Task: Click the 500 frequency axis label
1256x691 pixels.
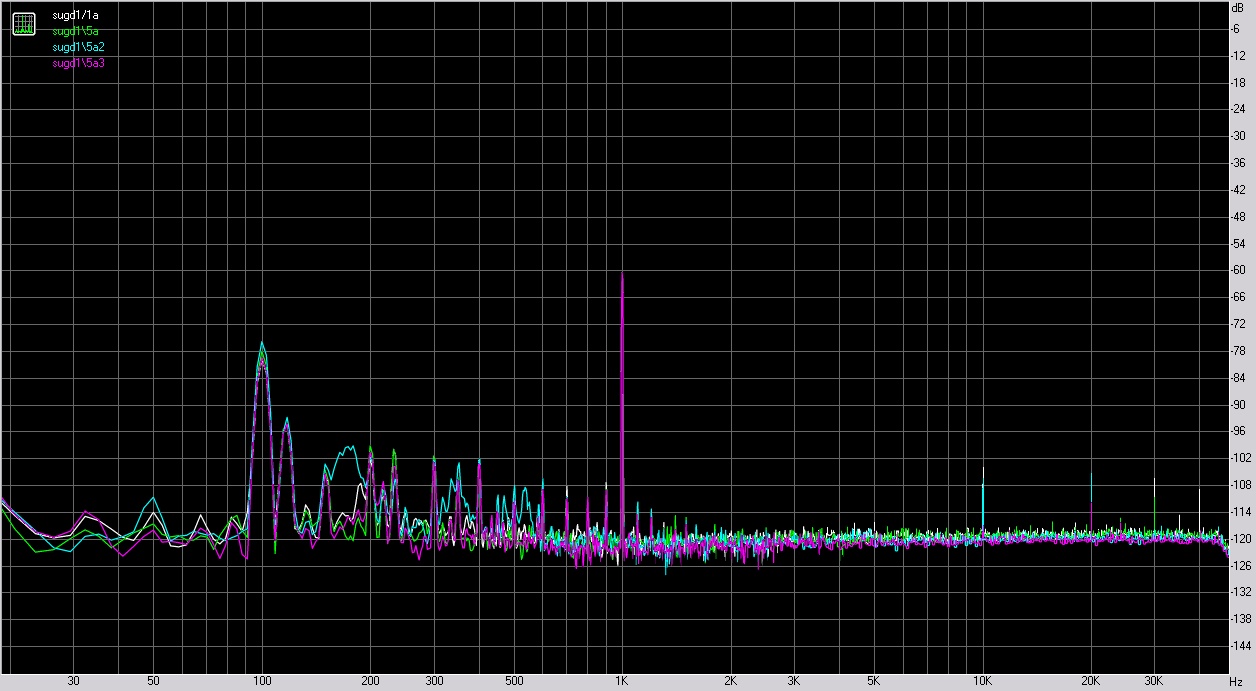Action: tap(514, 681)
